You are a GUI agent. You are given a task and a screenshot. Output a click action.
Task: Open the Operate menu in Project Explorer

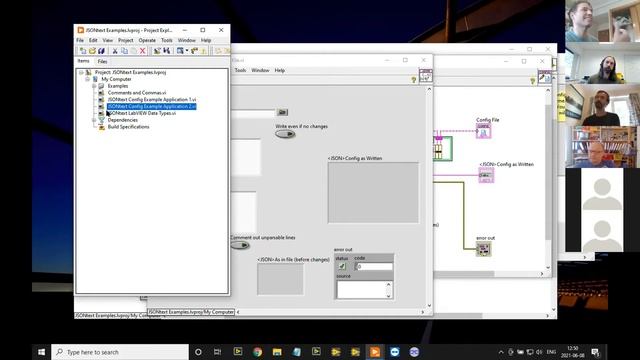coord(147,40)
